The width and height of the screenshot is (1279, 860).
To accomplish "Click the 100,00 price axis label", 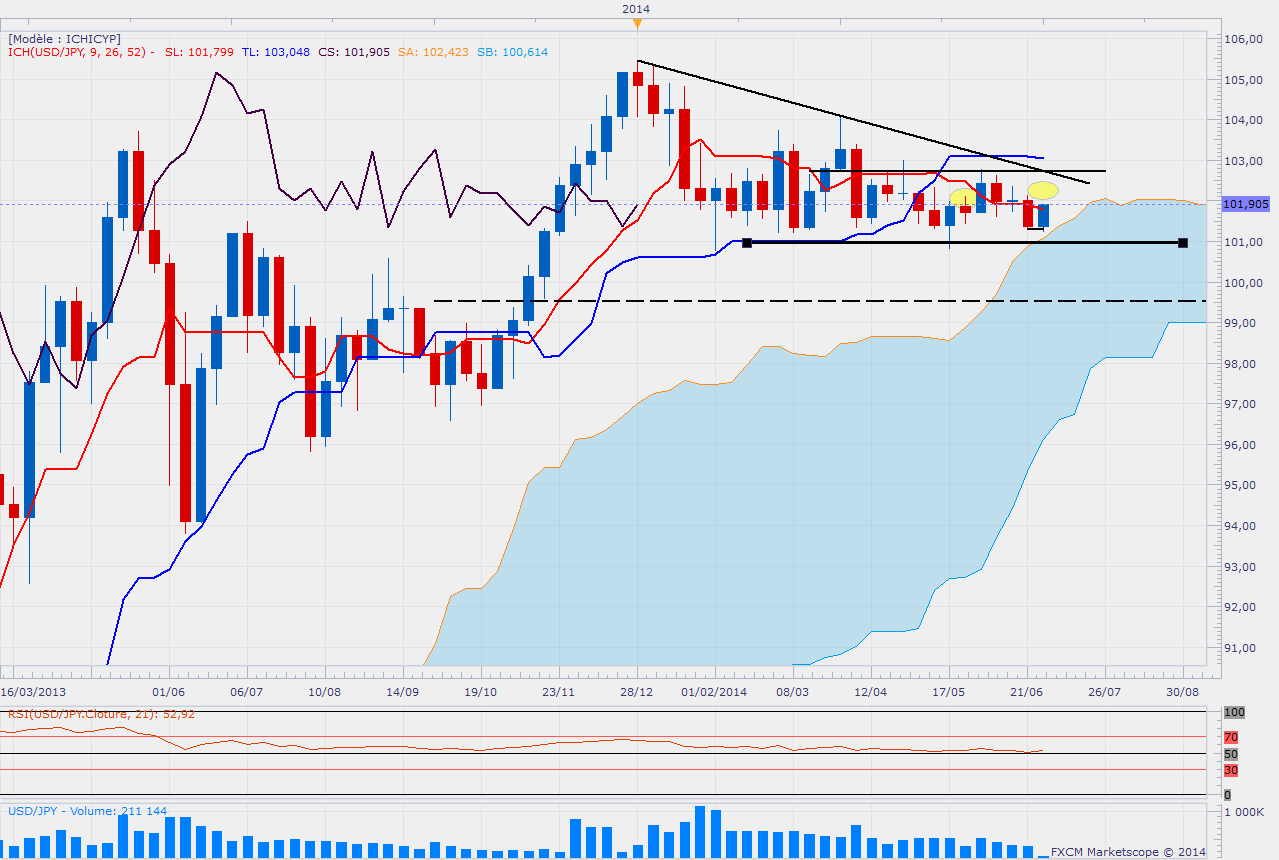I will (x=1243, y=283).
